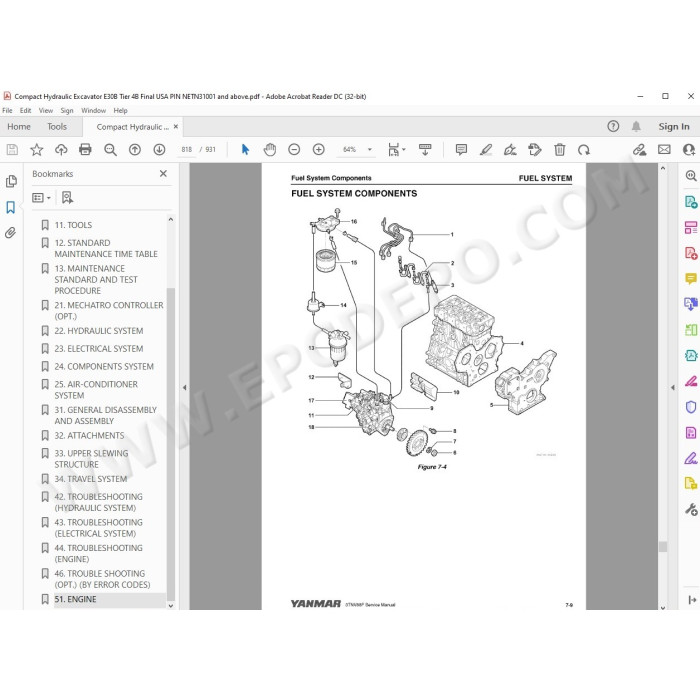Open the Window menu
The height and width of the screenshot is (700, 700).
(93, 110)
